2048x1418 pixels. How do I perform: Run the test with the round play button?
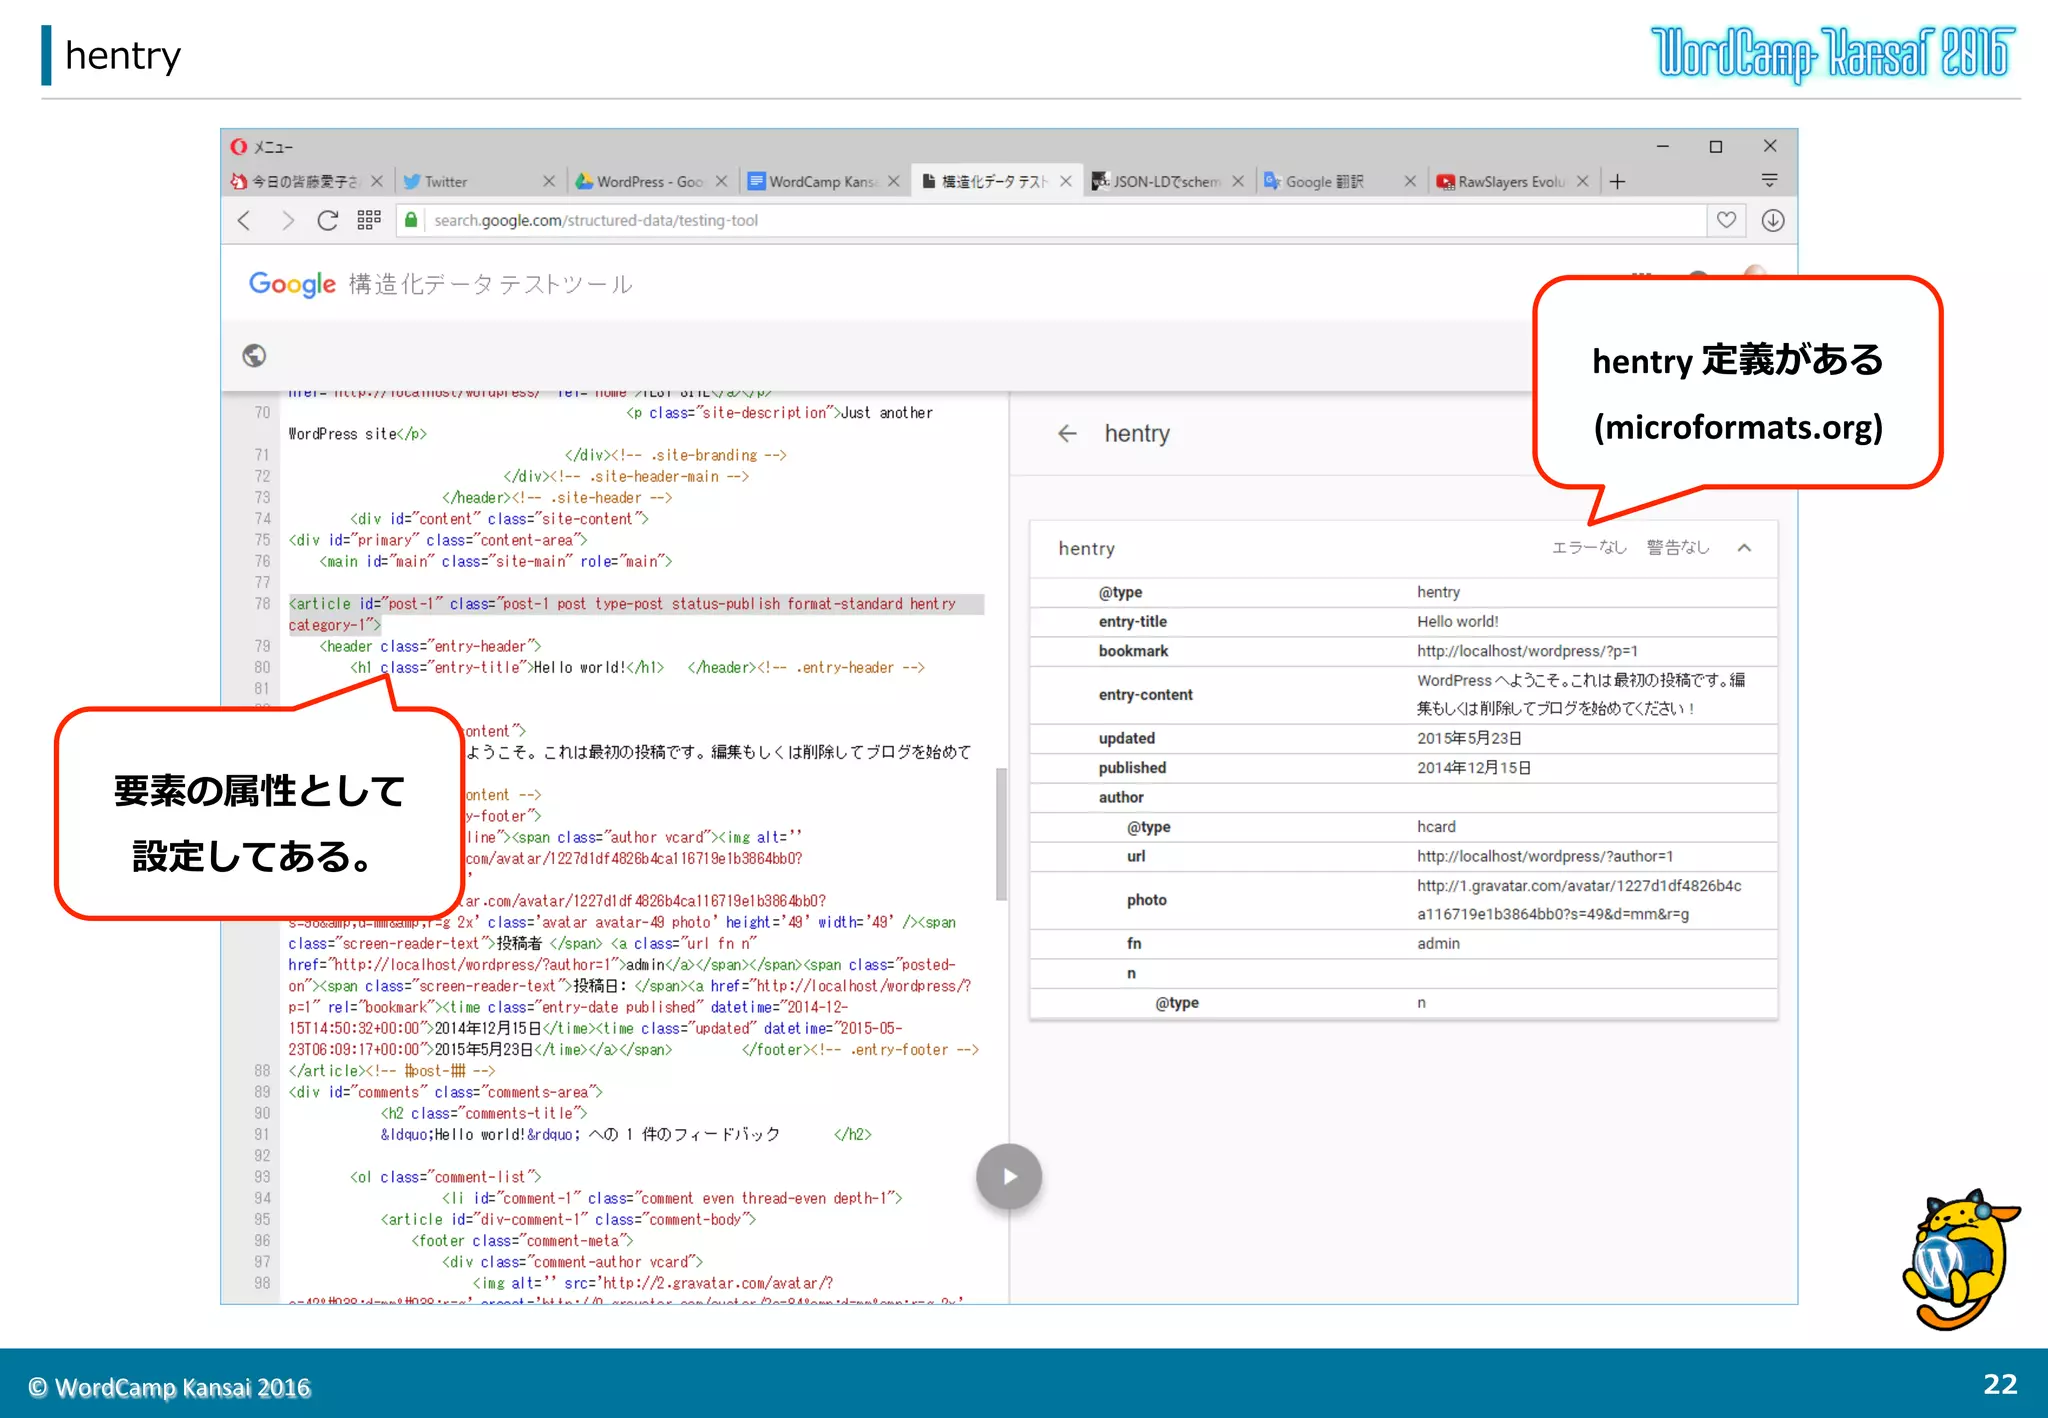[x=1009, y=1176]
